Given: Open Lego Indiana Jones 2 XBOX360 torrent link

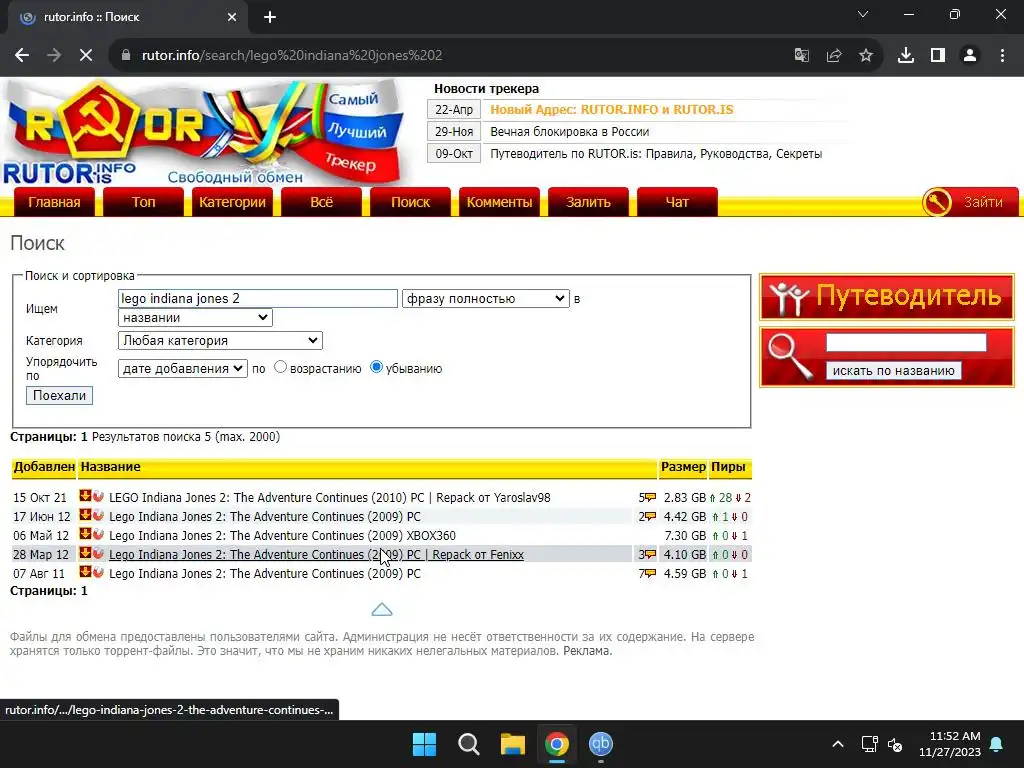Looking at the screenshot, I should click(282, 536).
